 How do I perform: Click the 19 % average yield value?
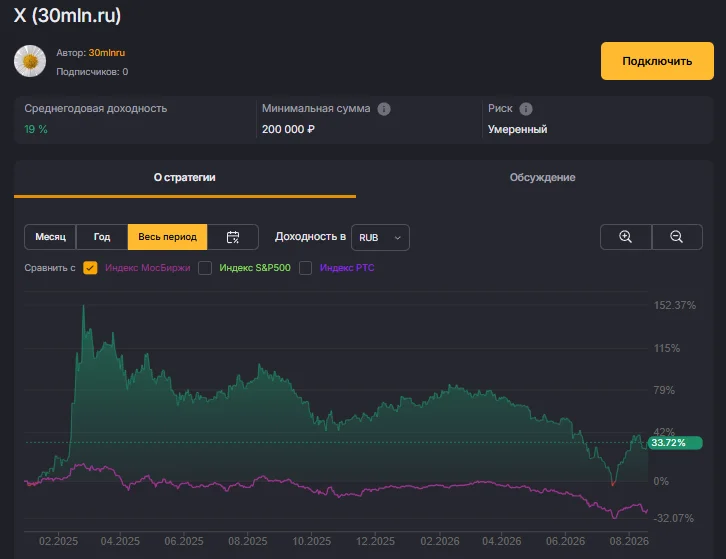tap(36, 129)
